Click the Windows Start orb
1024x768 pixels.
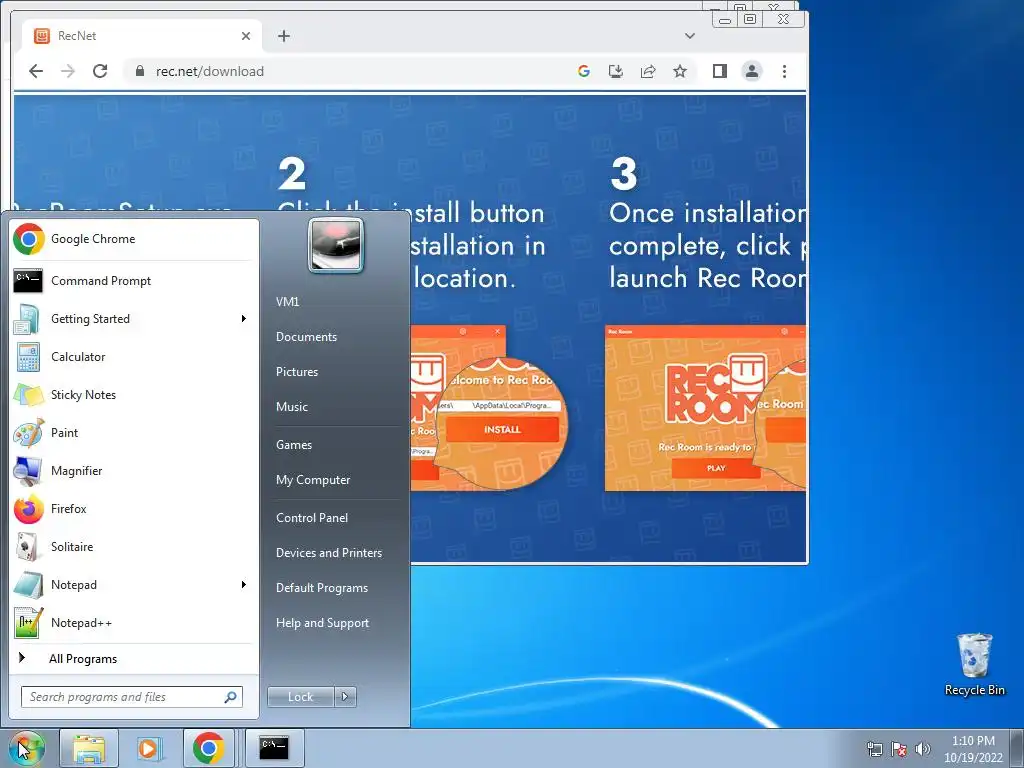click(x=27, y=748)
